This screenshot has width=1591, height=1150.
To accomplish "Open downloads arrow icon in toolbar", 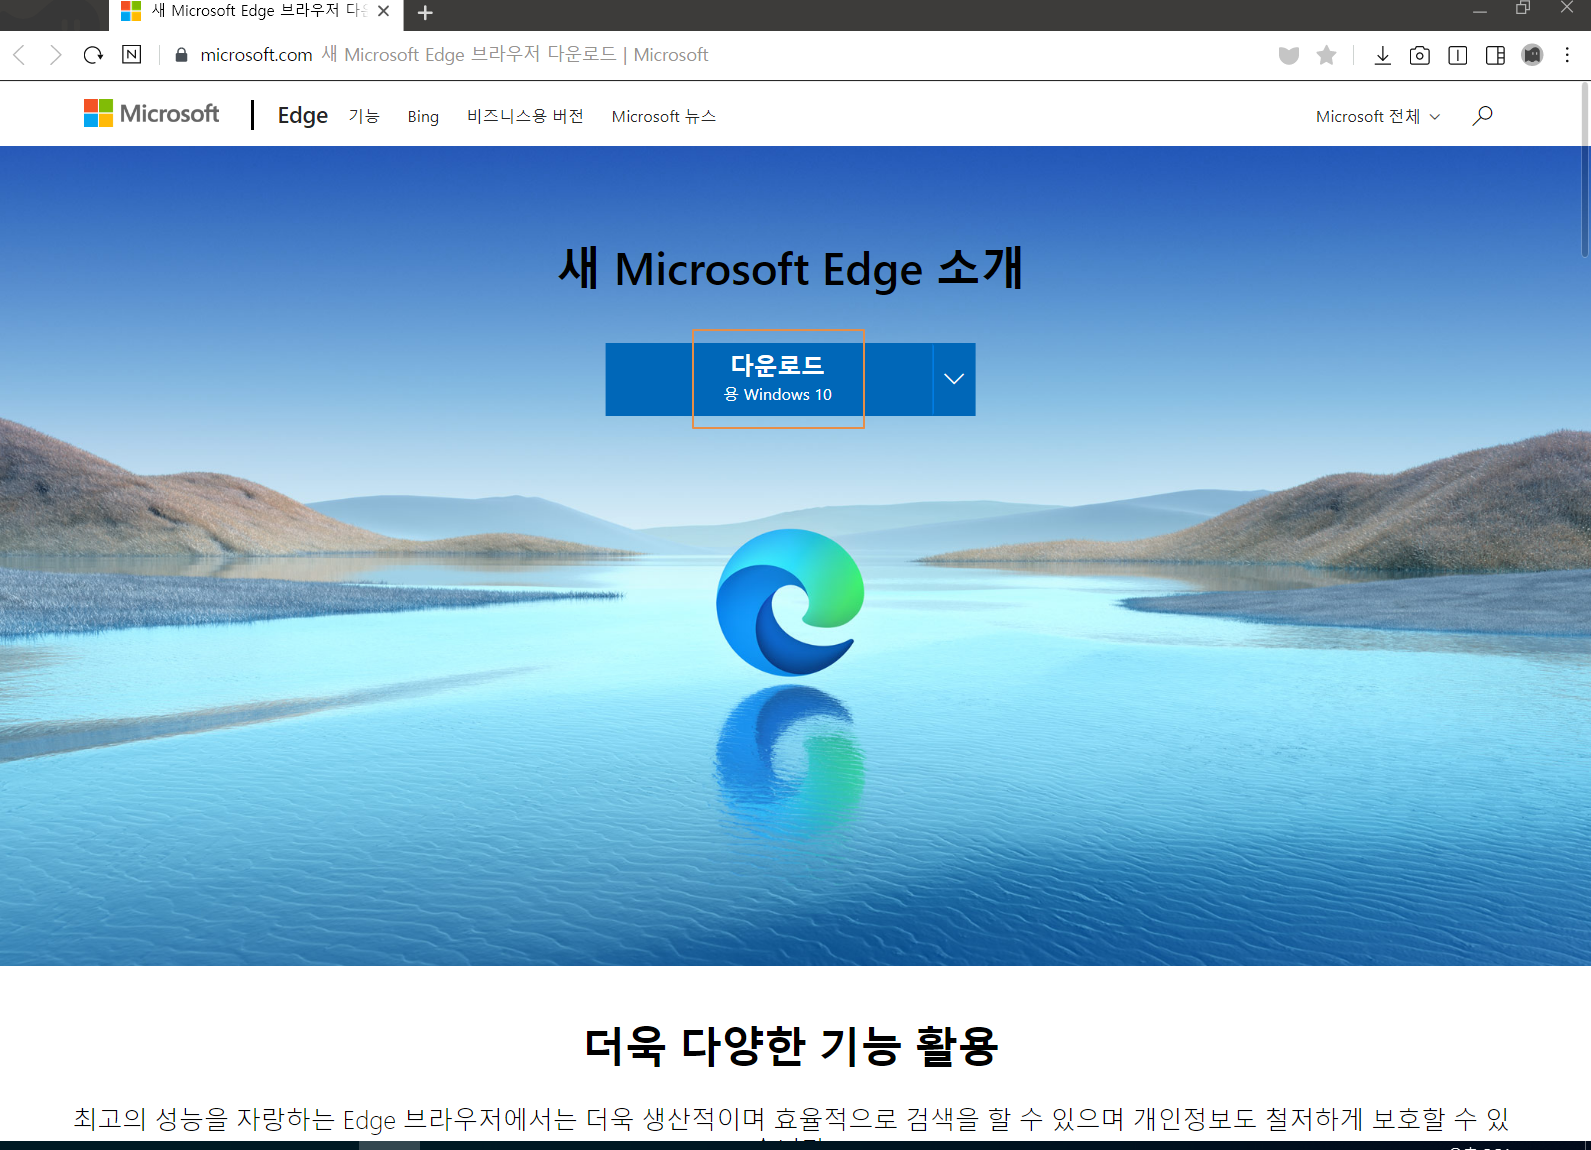I will (x=1382, y=55).
